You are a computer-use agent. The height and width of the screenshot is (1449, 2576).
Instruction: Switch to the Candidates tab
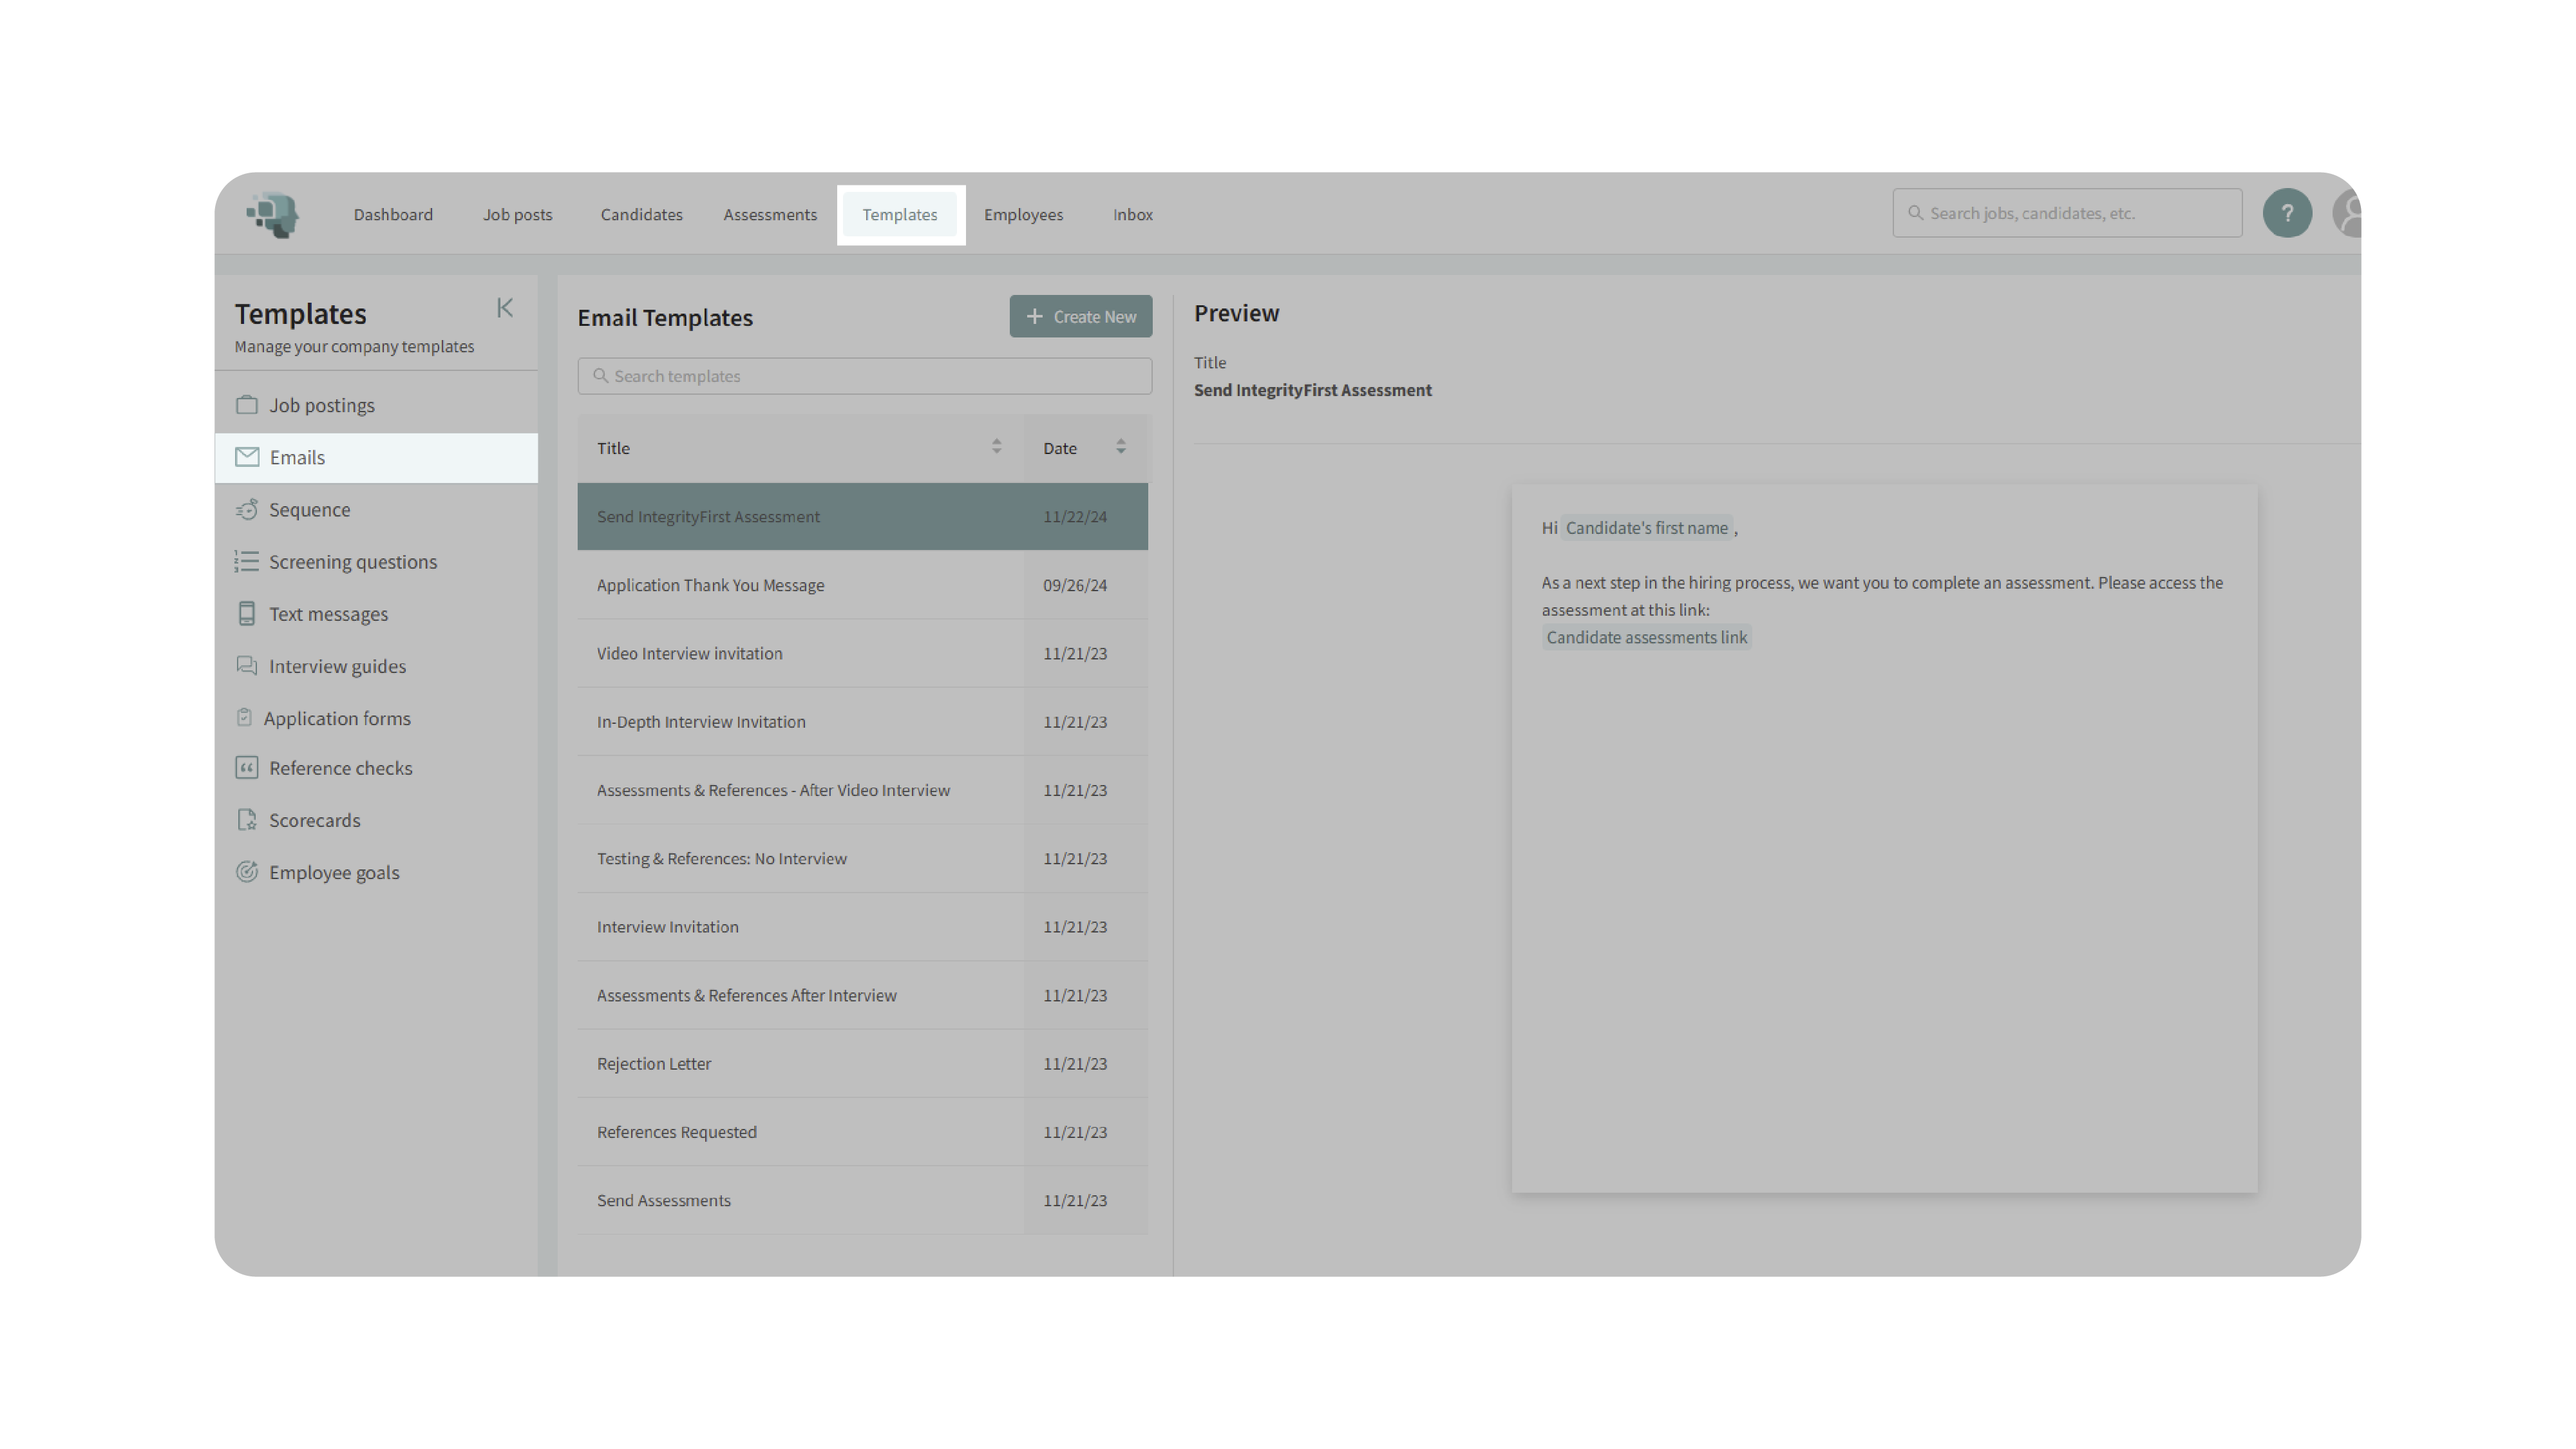641,215
